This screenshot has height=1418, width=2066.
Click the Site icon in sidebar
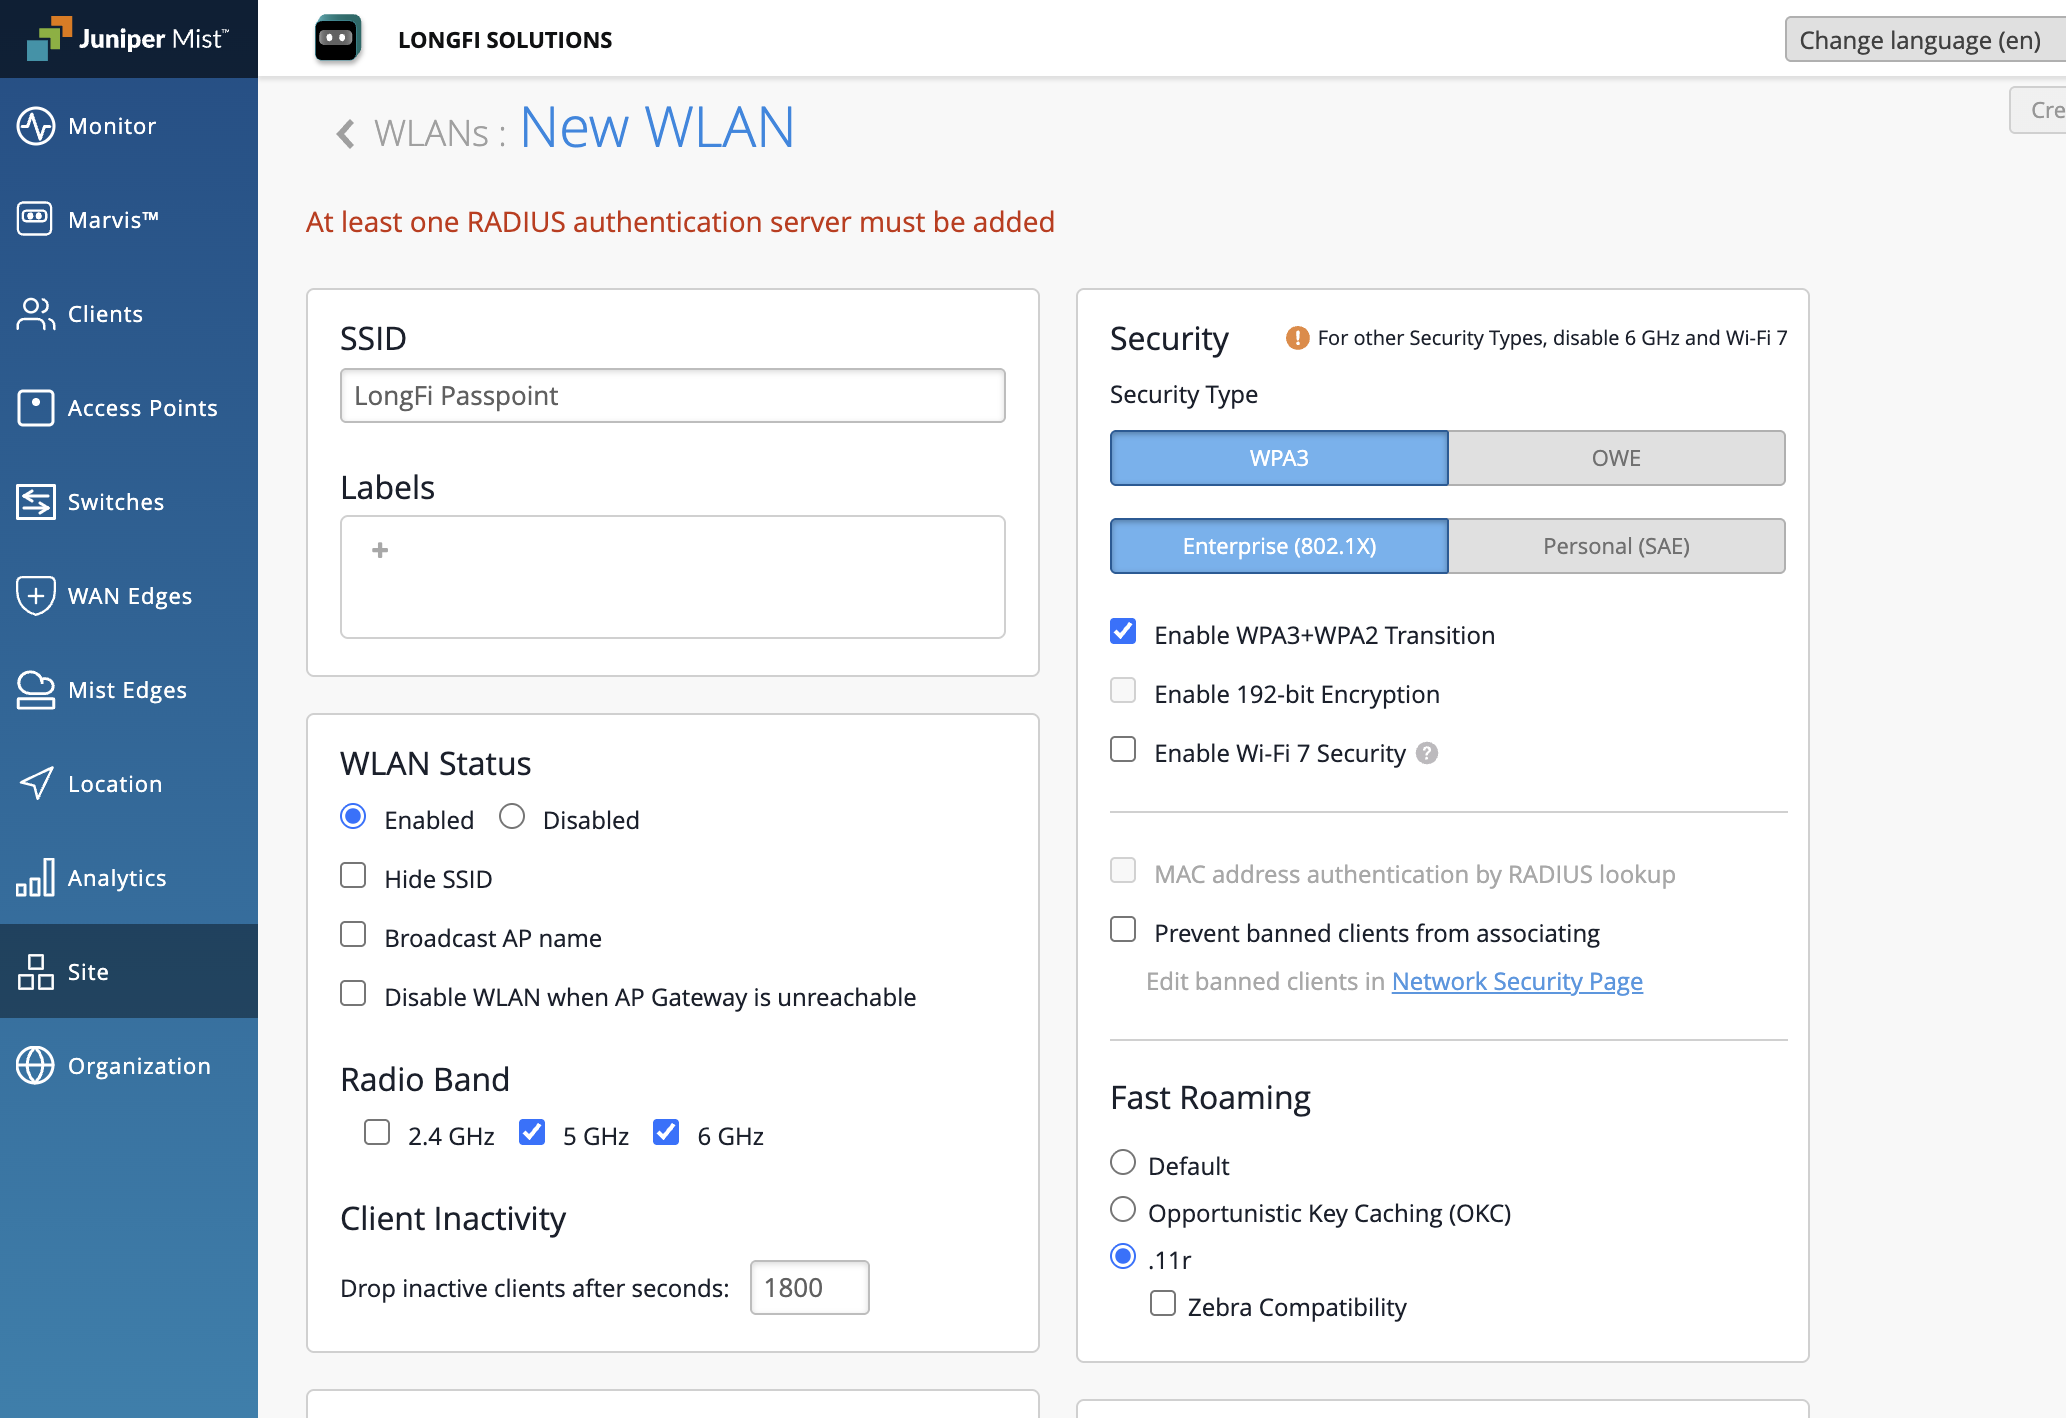(x=36, y=972)
